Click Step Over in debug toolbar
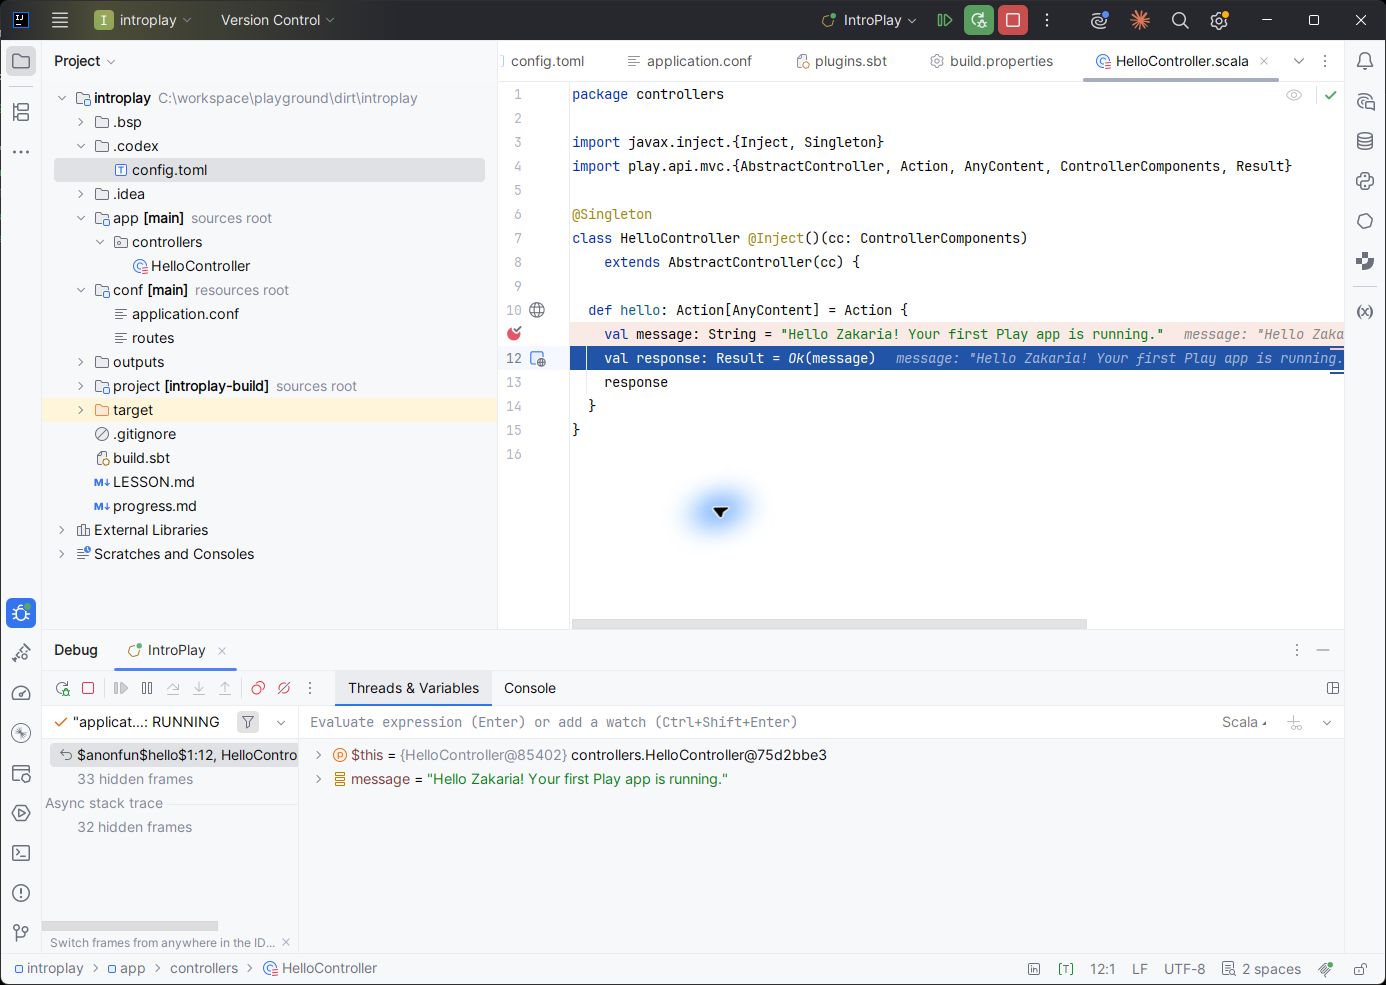 [173, 688]
